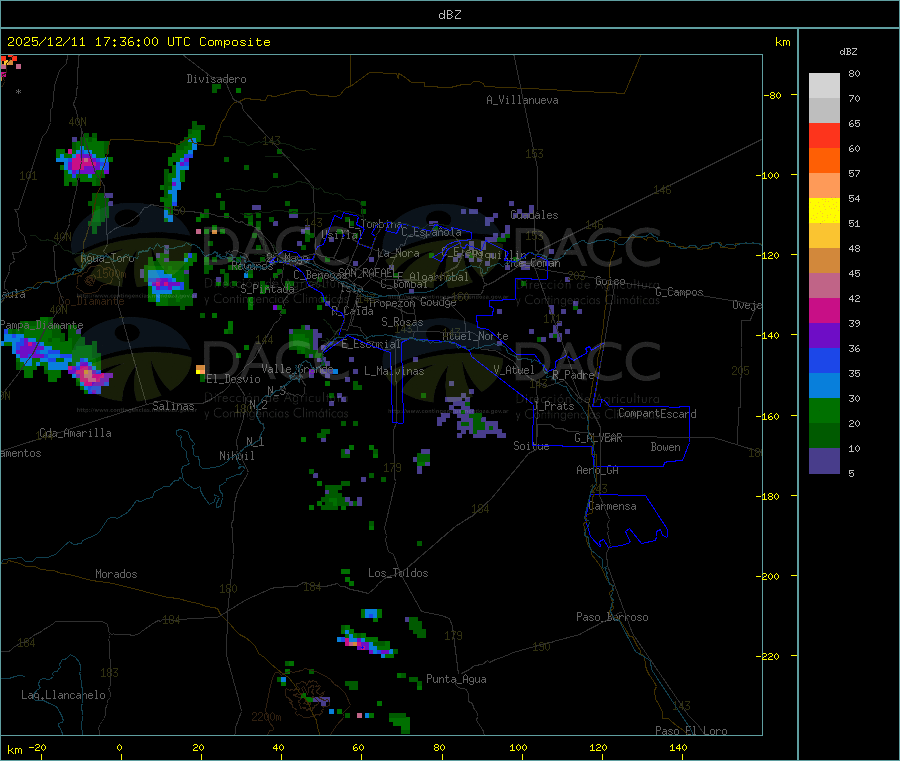Viewport: 900px width, 761px height.
Task: Click the Pampa_Diamante map label
Action: point(42,325)
